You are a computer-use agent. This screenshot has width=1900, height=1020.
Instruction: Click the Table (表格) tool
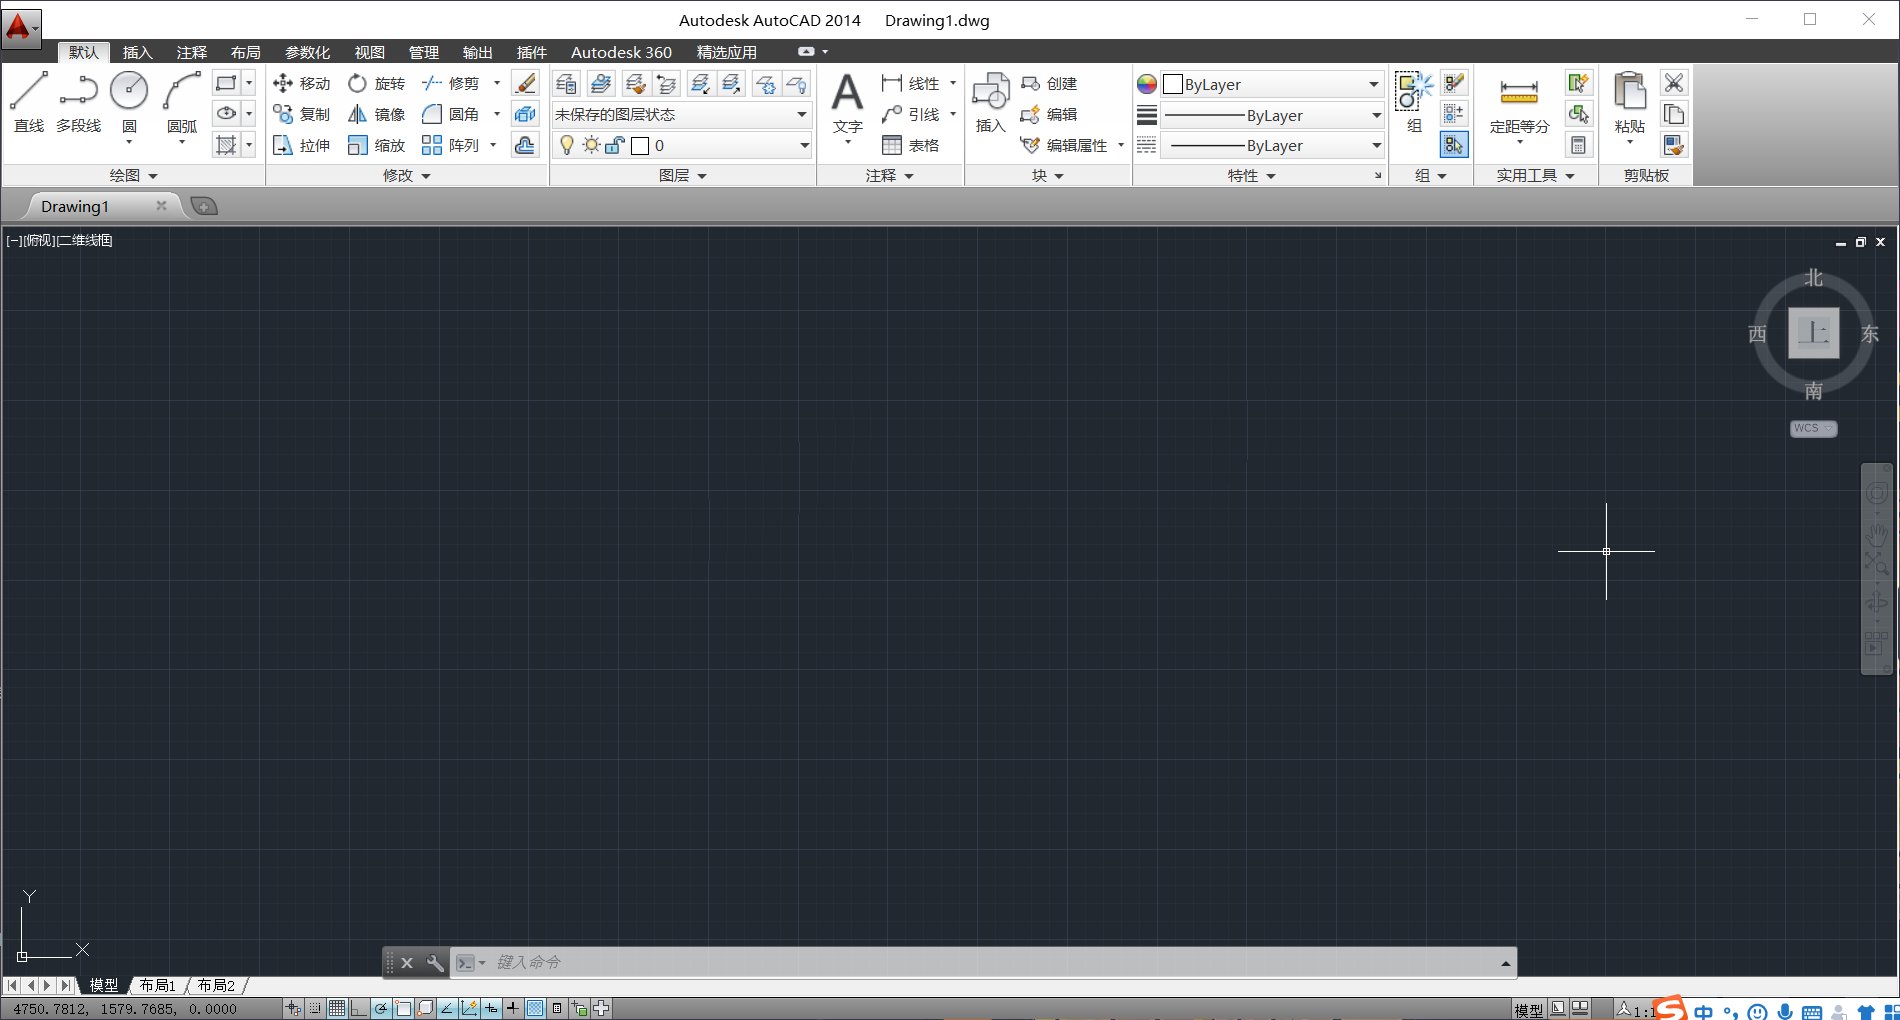coord(911,146)
